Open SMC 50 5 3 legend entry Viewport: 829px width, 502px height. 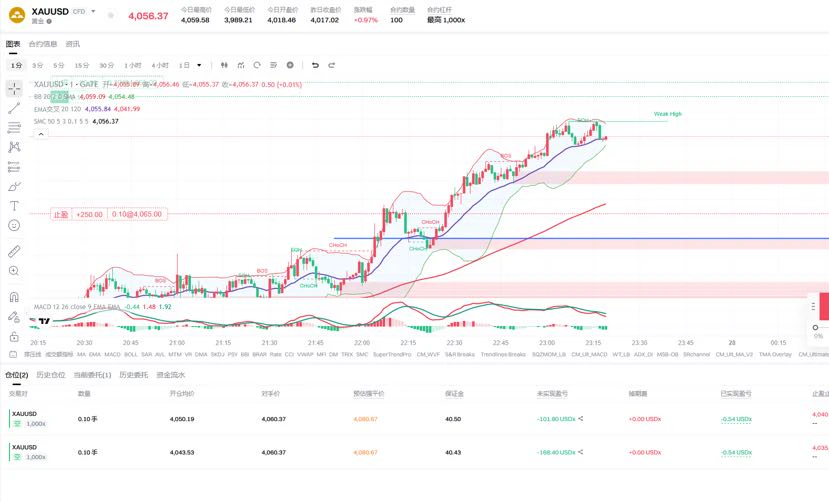(x=61, y=121)
